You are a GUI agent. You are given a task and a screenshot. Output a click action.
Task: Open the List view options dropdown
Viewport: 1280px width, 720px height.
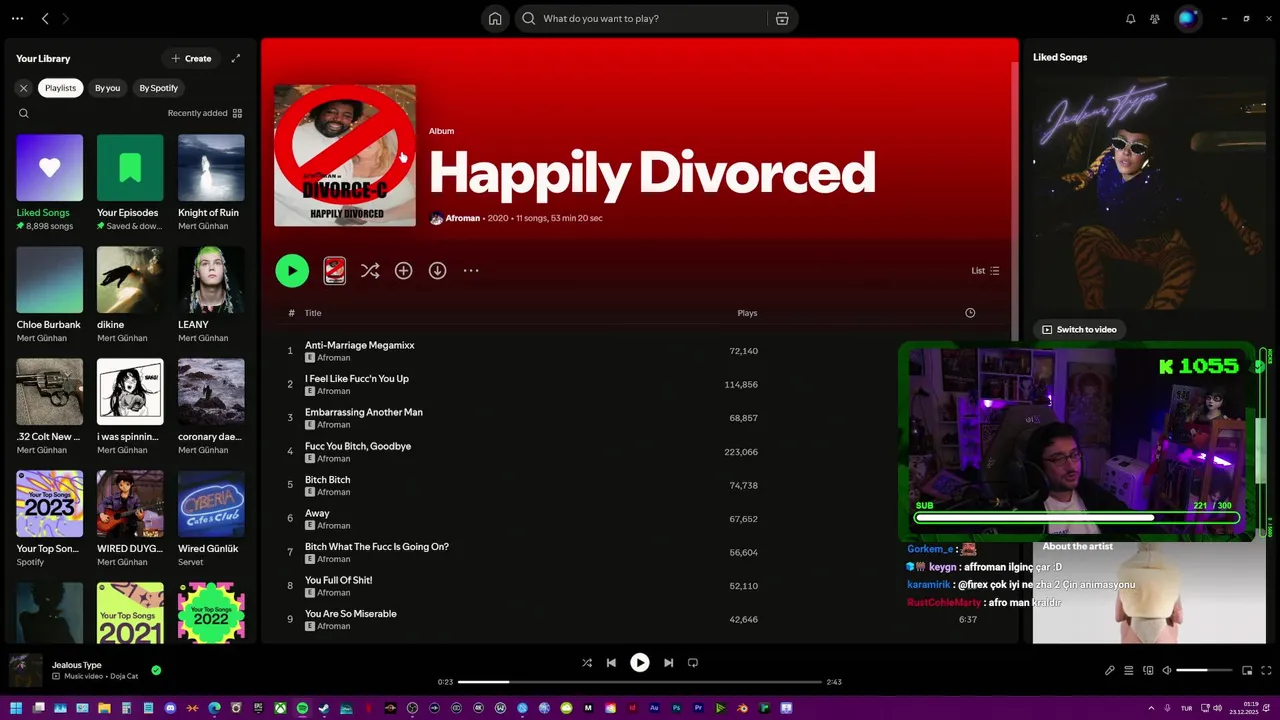[985, 270]
